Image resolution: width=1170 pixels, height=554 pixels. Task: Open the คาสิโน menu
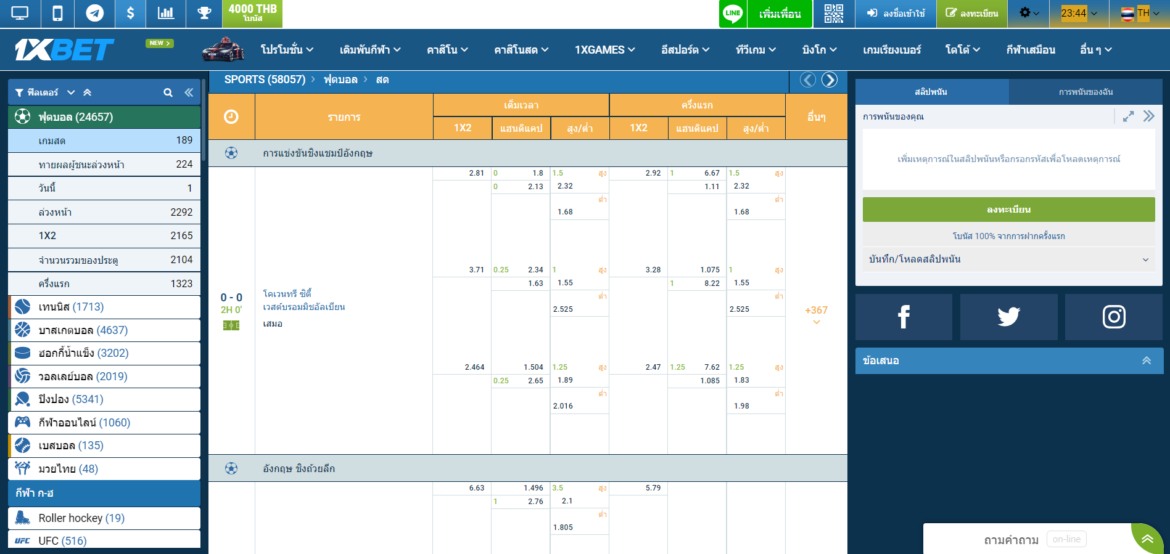(x=447, y=50)
